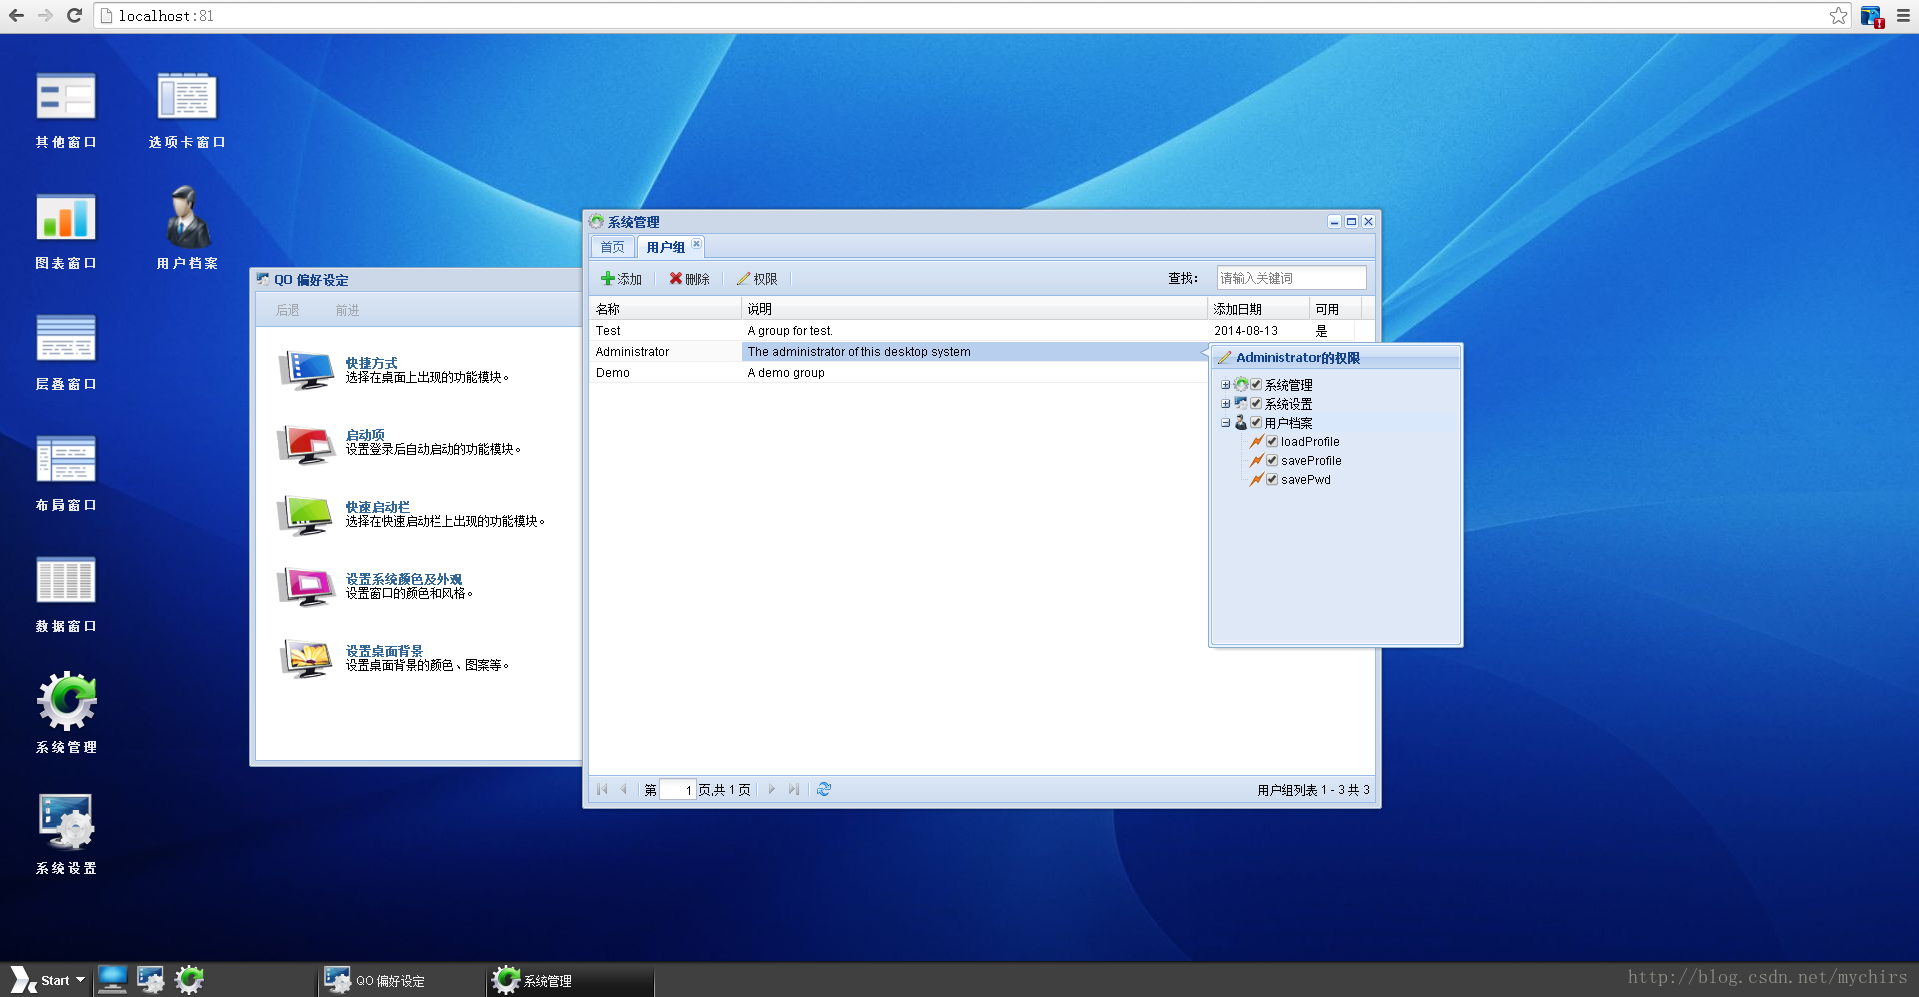Uncheck the 系统管理 permission checkbox
The height and width of the screenshot is (997, 1919).
point(1256,384)
